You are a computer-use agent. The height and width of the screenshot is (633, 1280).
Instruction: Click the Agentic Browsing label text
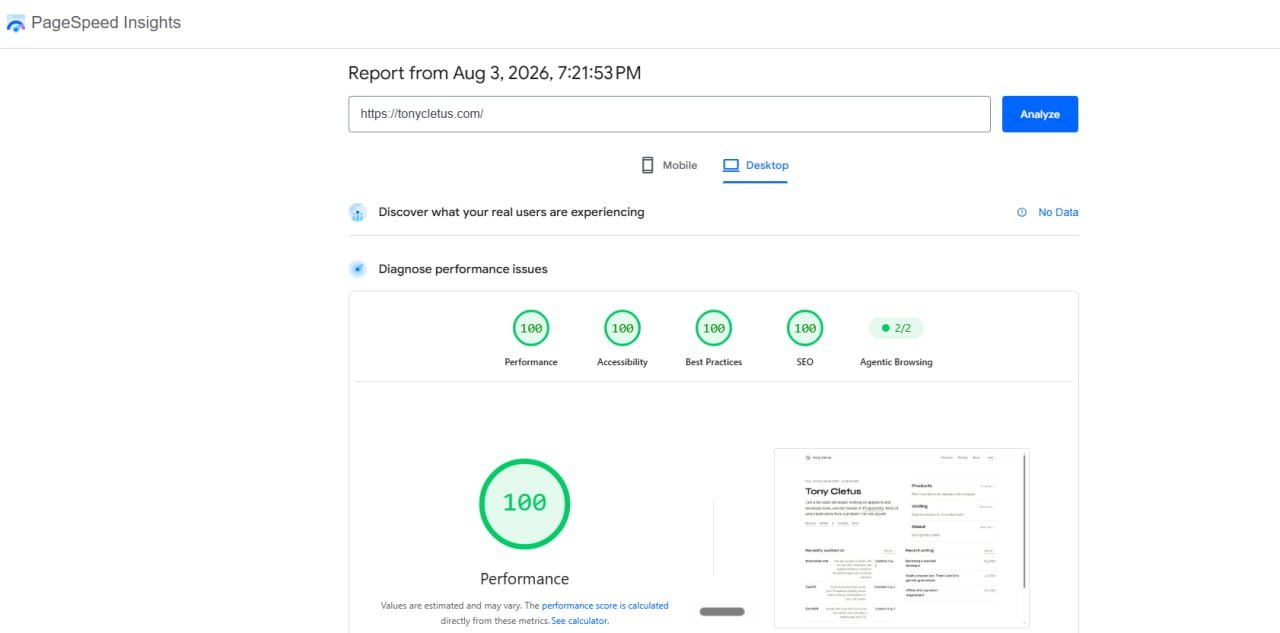(x=896, y=362)
